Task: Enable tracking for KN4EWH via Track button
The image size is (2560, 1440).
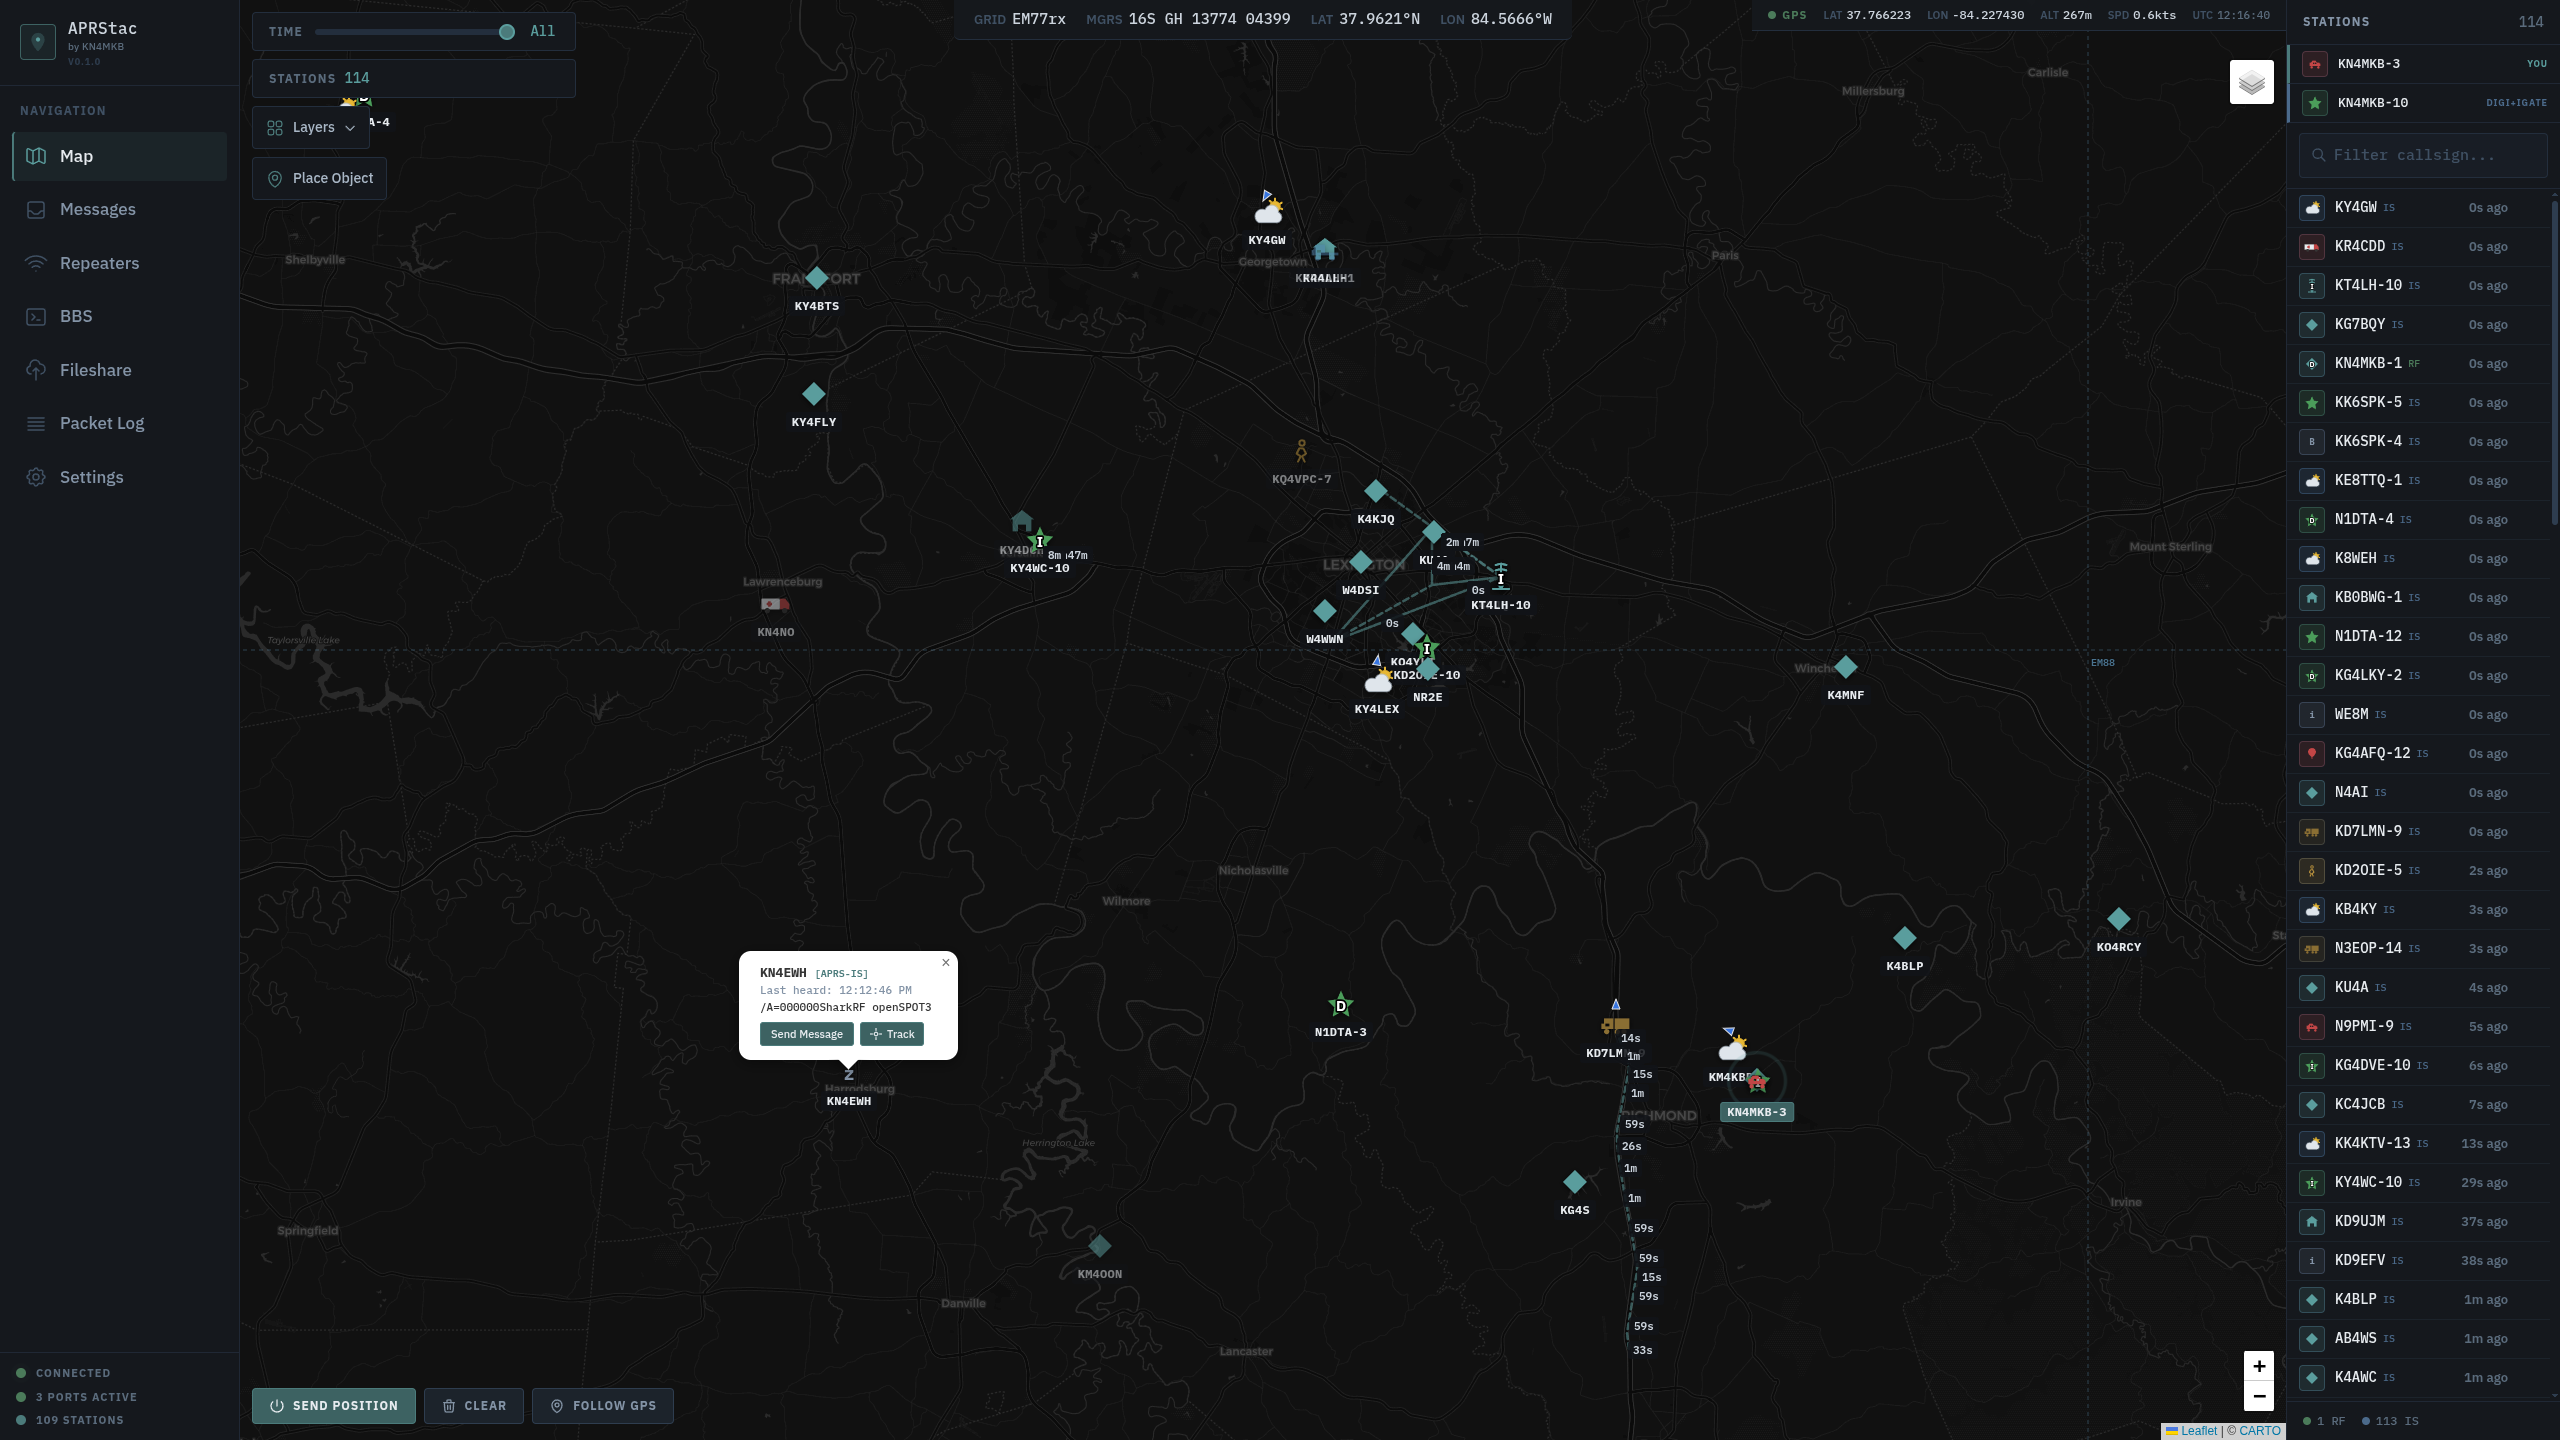Action: (891, 1034)
